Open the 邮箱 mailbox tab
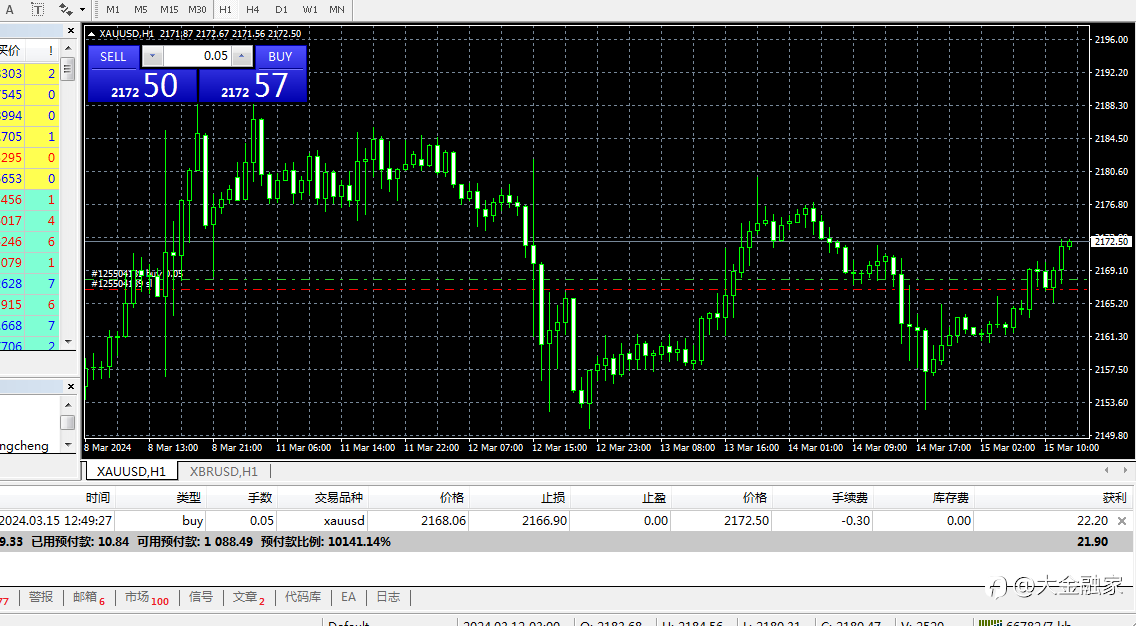The image size is (1136, 626). click(x=88, y=597)
